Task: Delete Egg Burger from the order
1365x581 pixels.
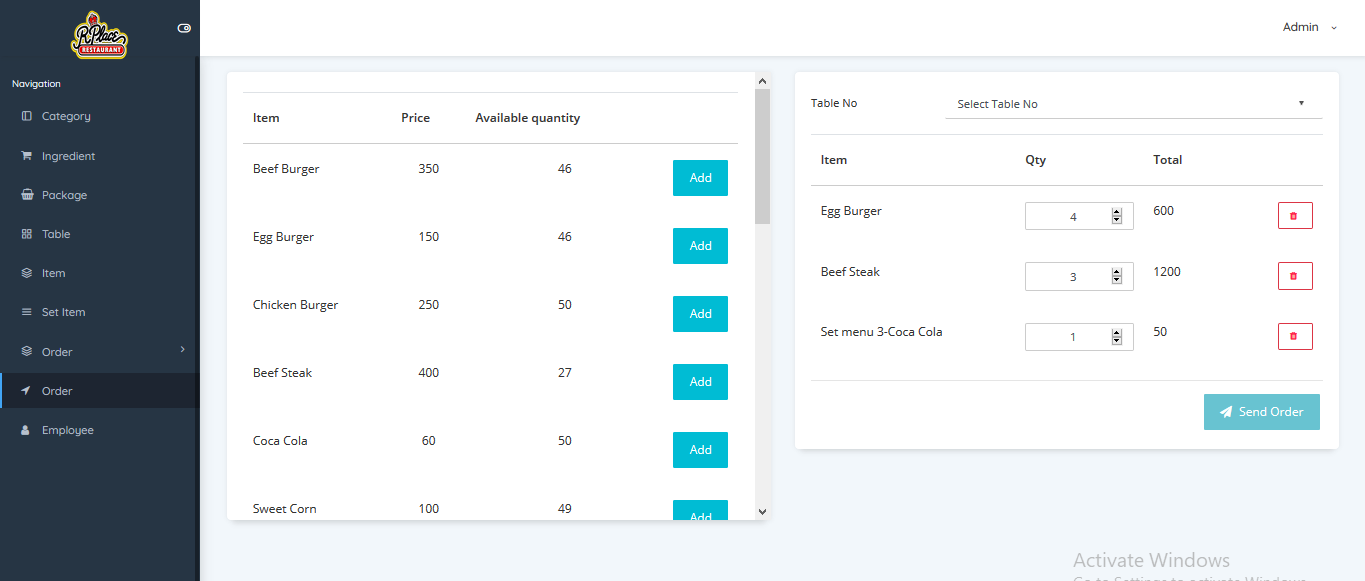Action: 1294,216
